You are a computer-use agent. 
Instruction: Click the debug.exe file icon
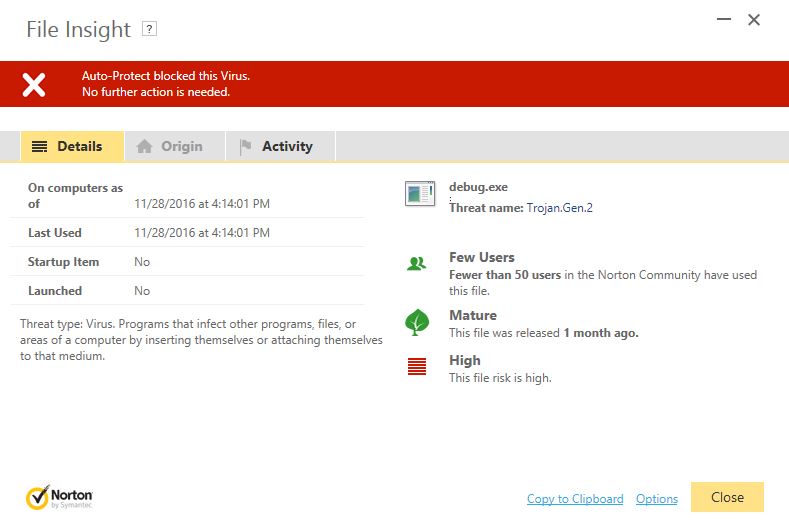419,194
